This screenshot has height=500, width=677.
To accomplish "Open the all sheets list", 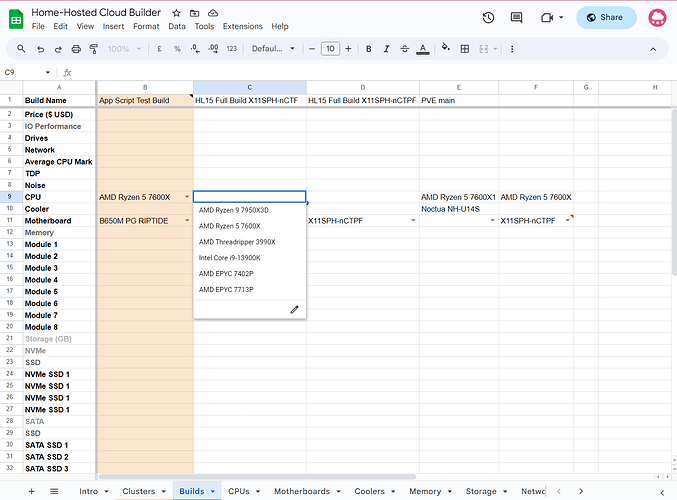I will 54,491.
